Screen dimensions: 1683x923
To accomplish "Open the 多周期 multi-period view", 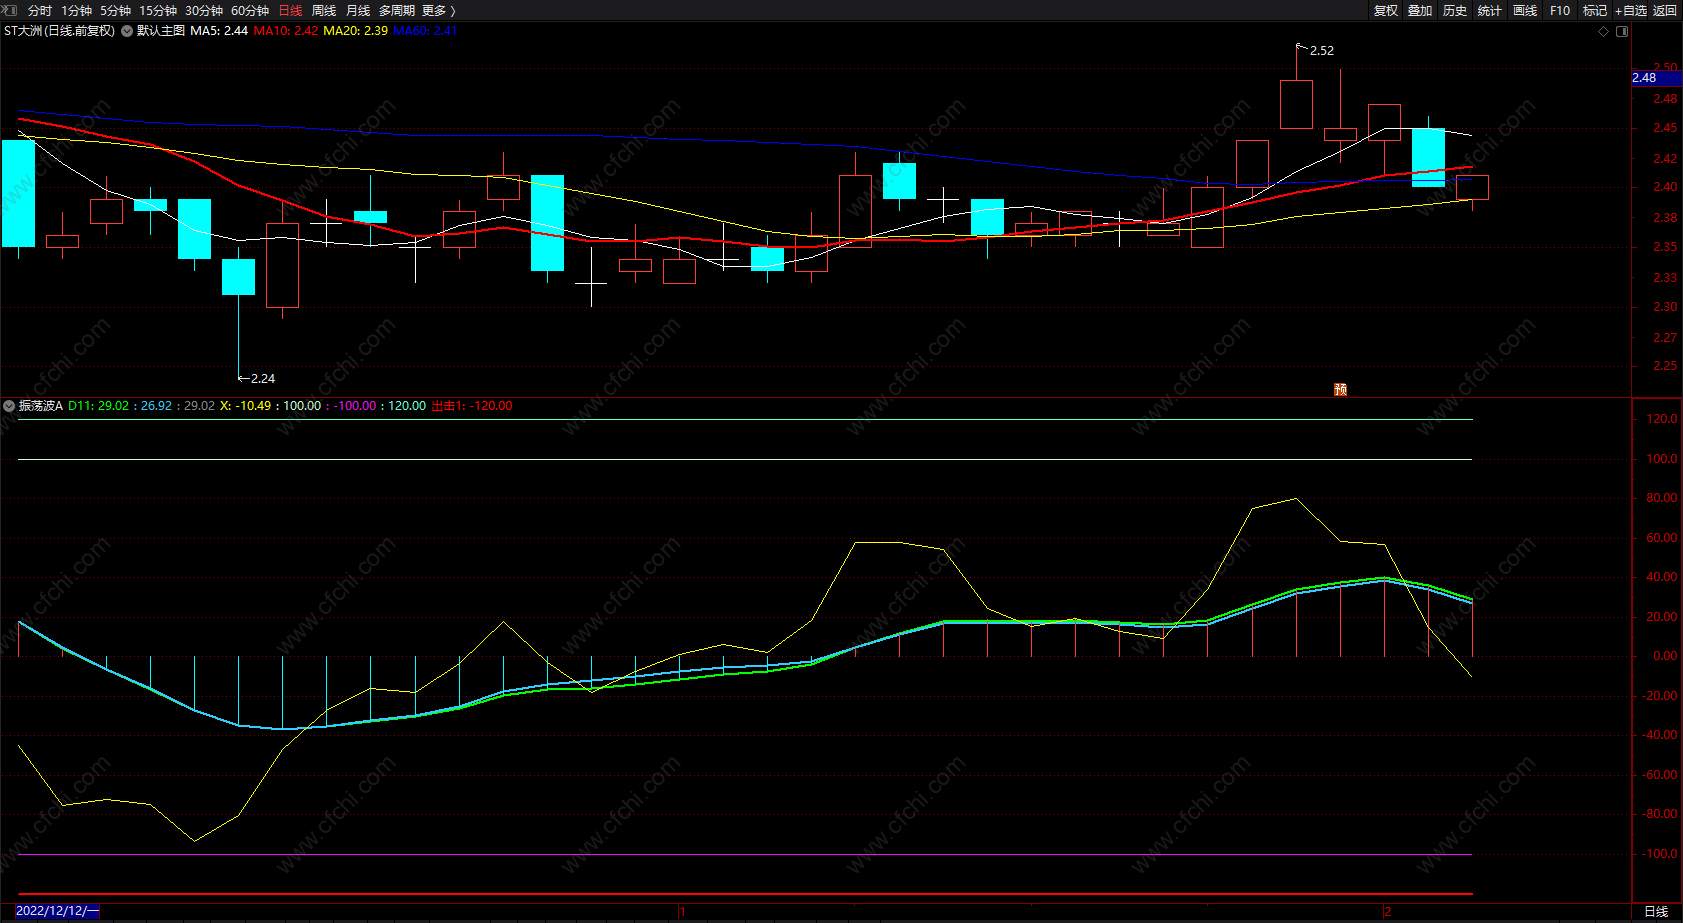I will pos(396,10).
